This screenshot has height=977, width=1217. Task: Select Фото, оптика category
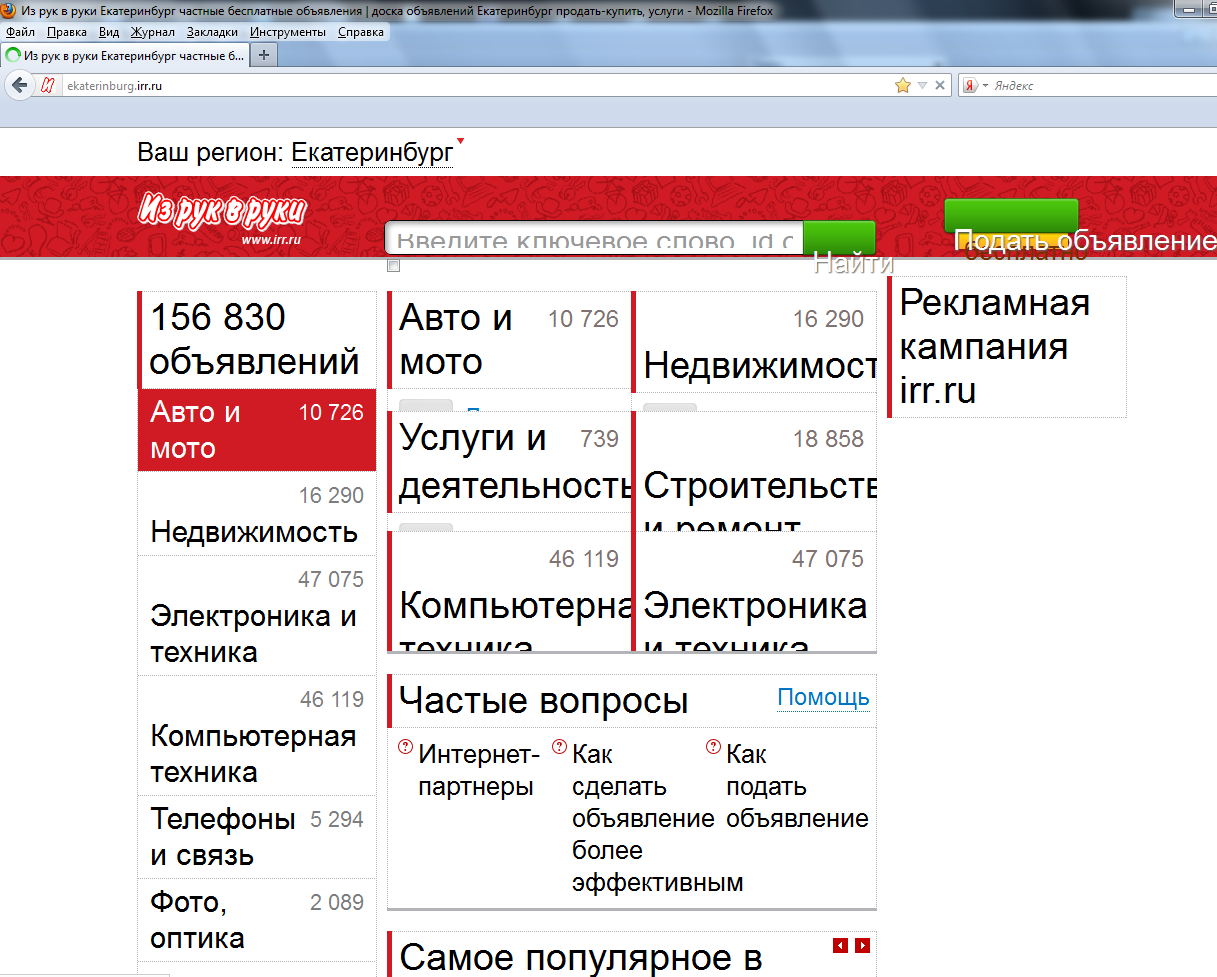click(x=257, y=920)
